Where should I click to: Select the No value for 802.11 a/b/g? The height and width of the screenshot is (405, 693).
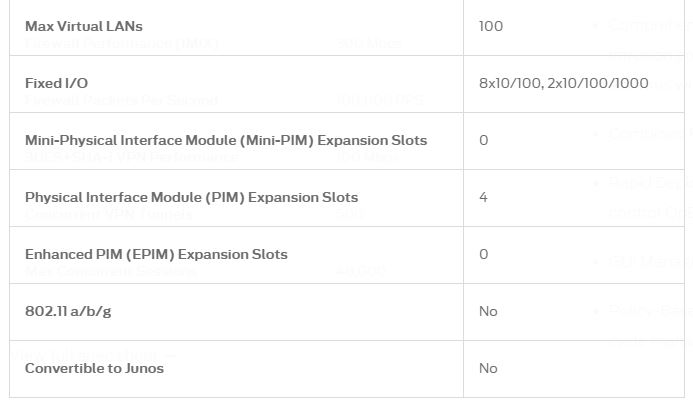point(488,311)
